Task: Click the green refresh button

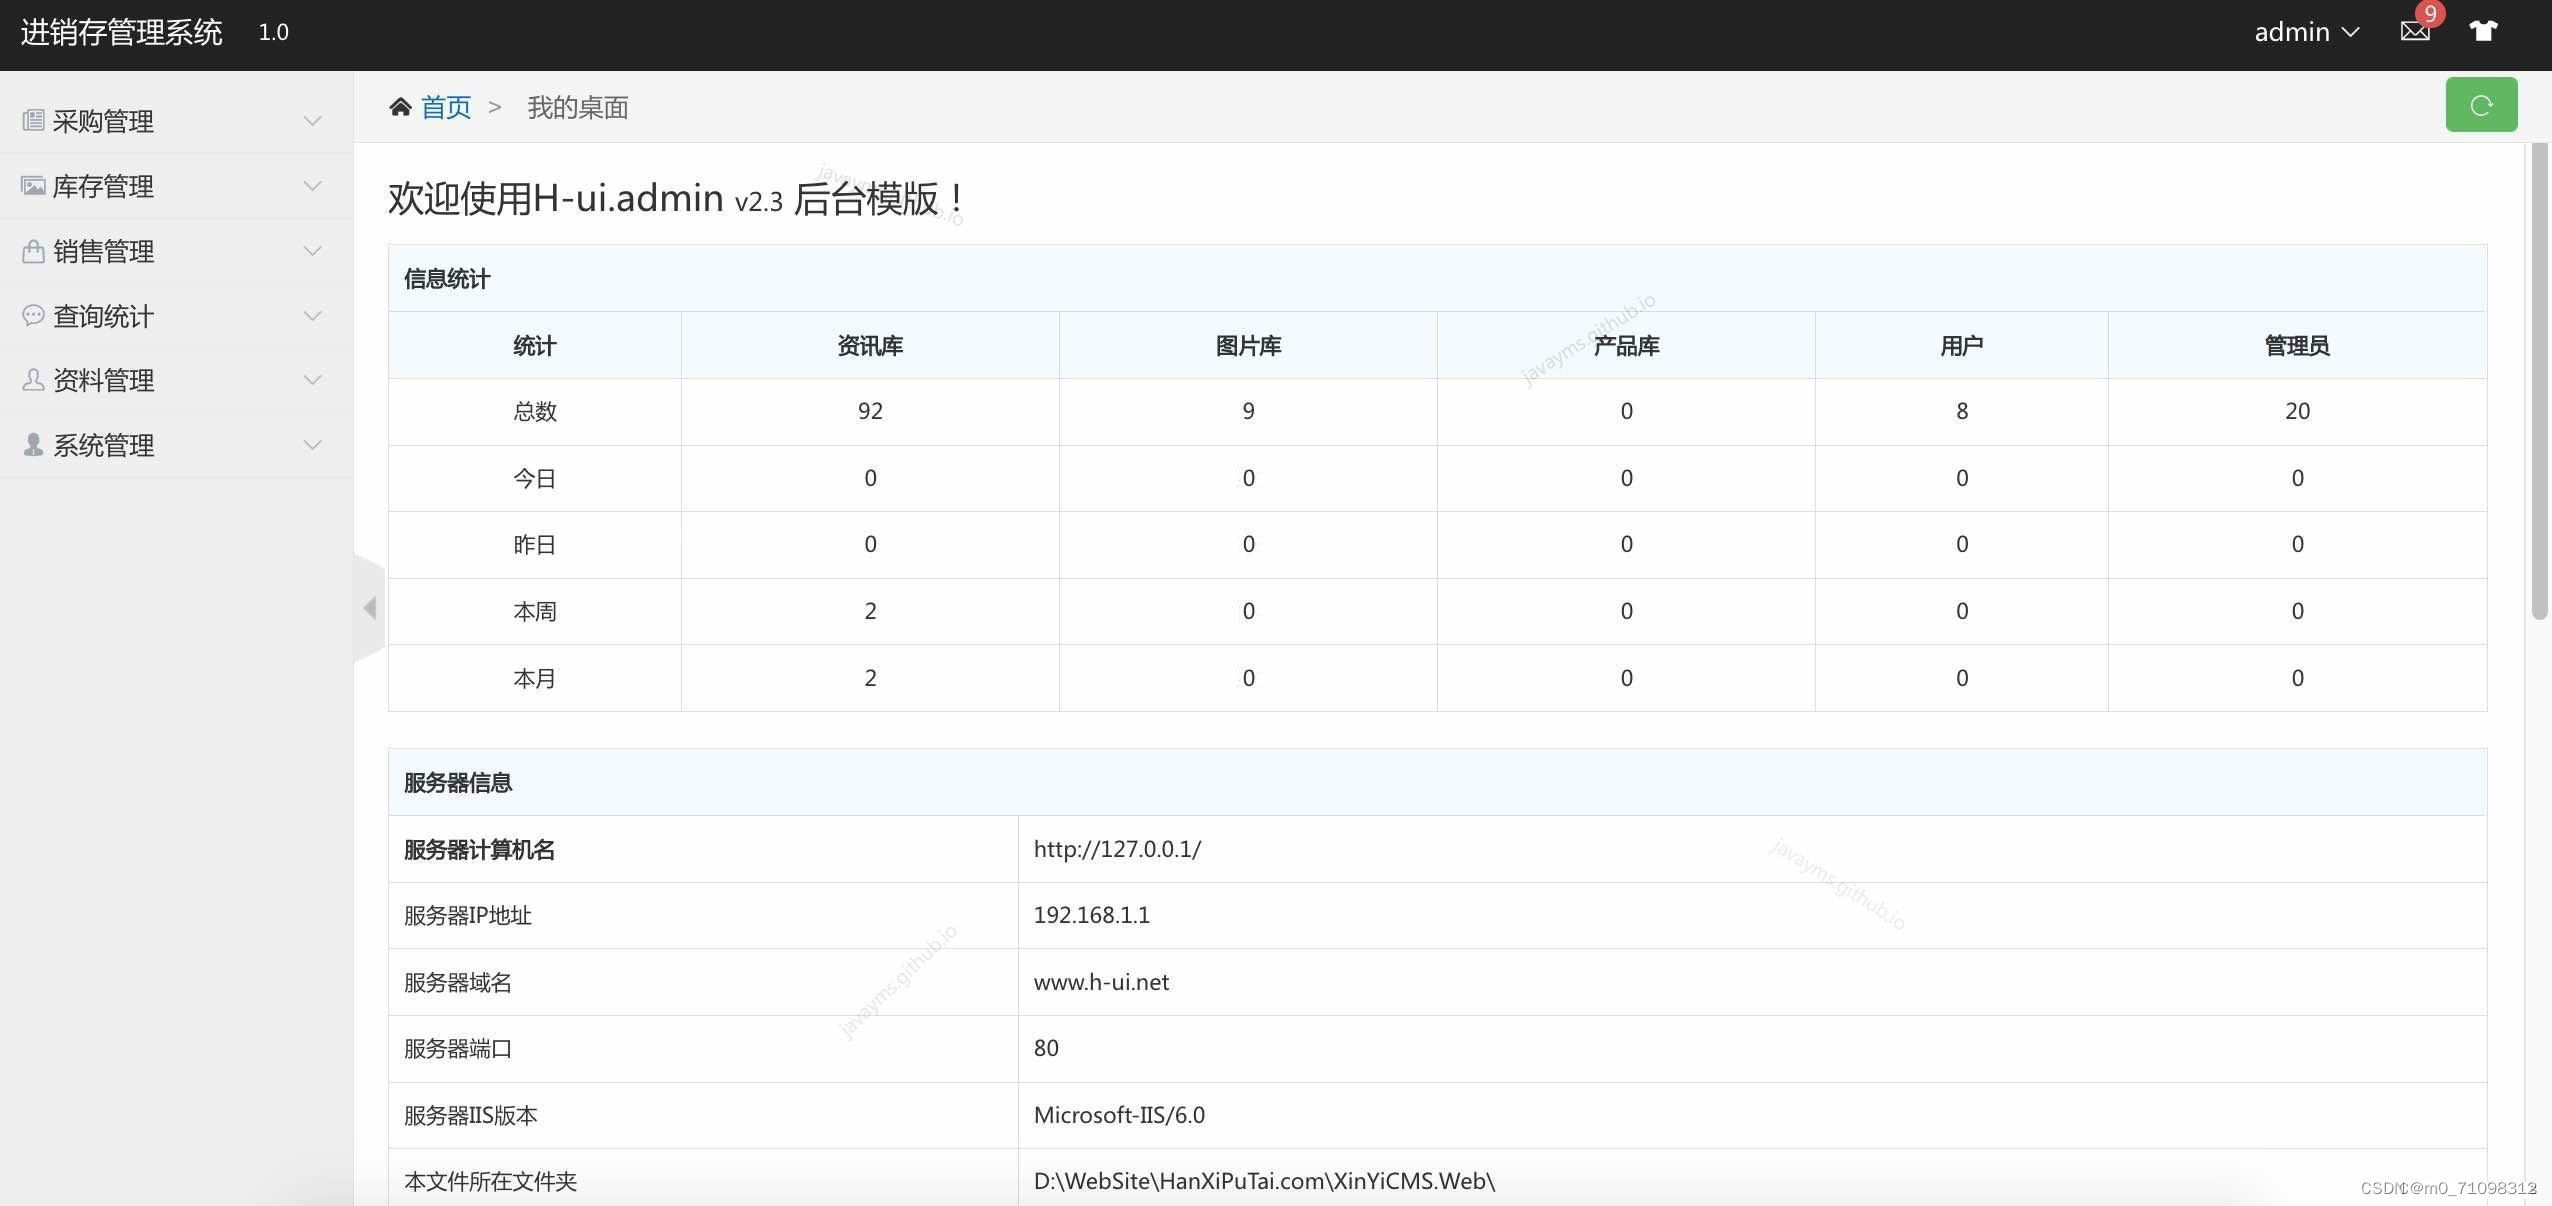Action: pos(2480,105)
